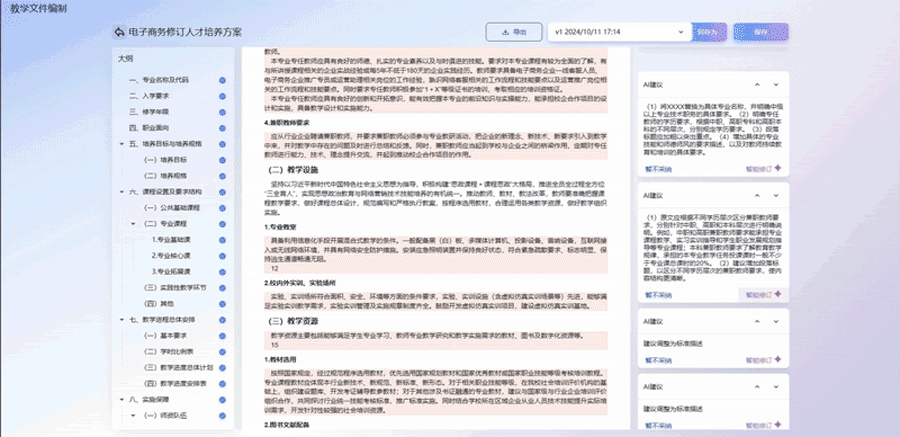
Task: Collapse the (二)专业课程 outline node
Action: click(133, 224)
